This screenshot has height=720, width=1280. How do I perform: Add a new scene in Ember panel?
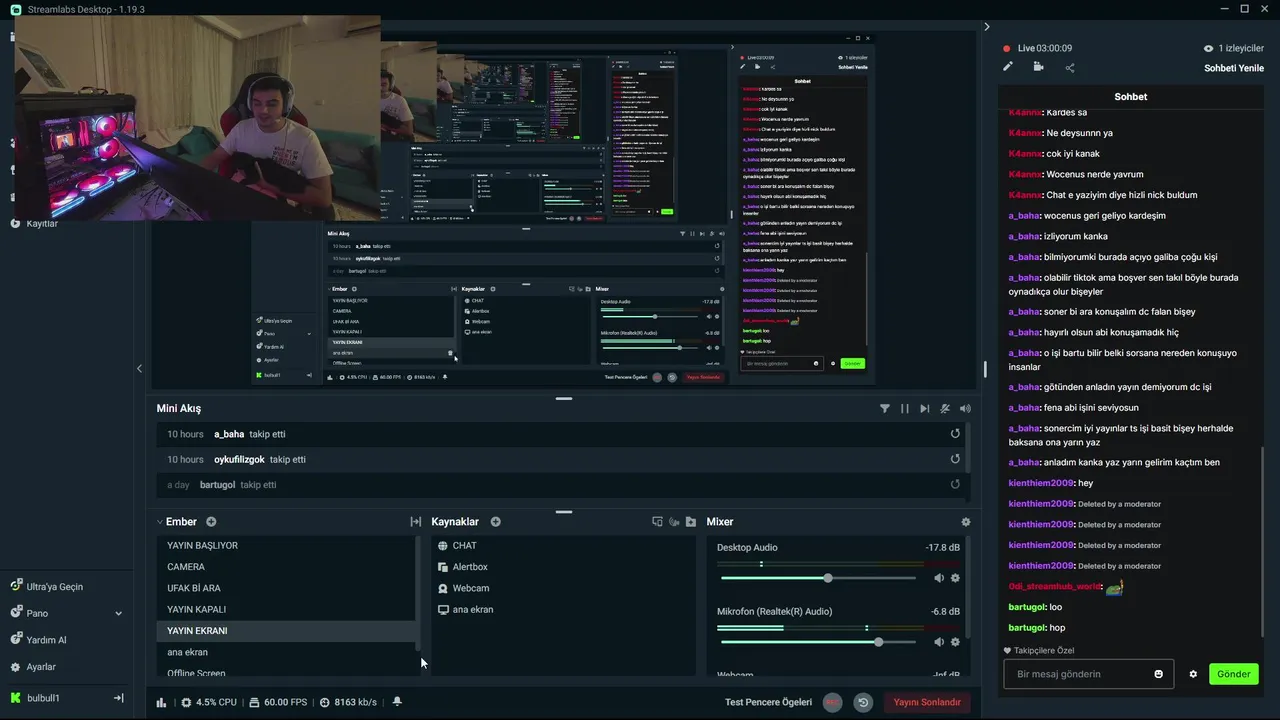(211, 522)
